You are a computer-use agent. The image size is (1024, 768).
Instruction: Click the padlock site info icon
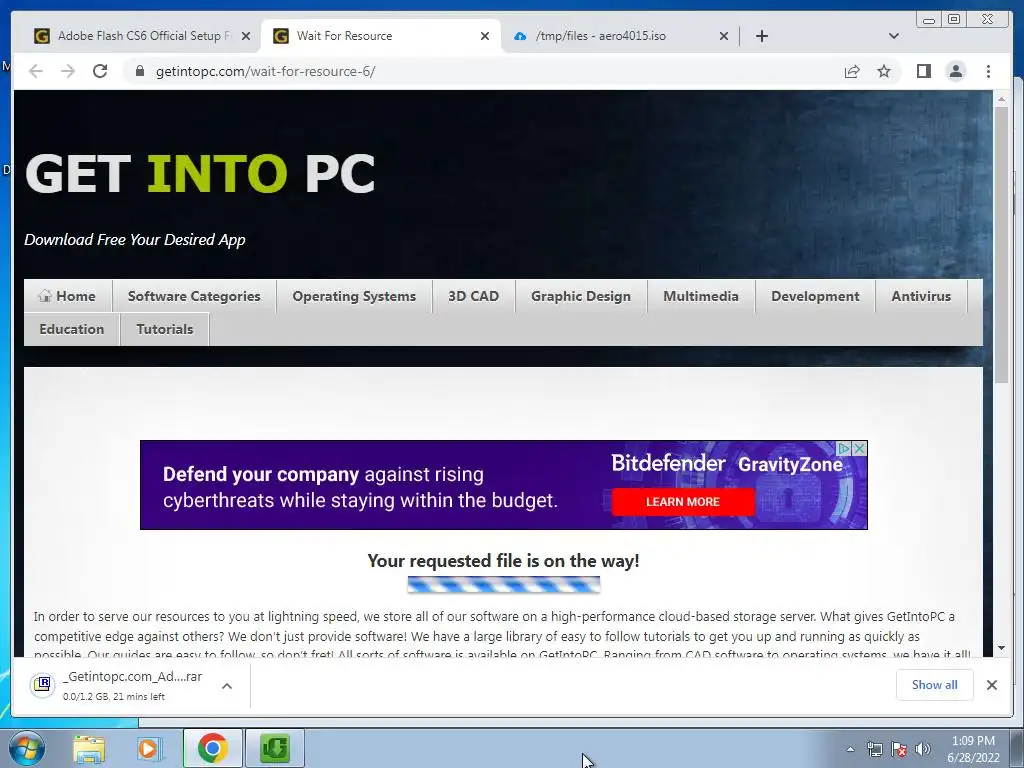139,71
